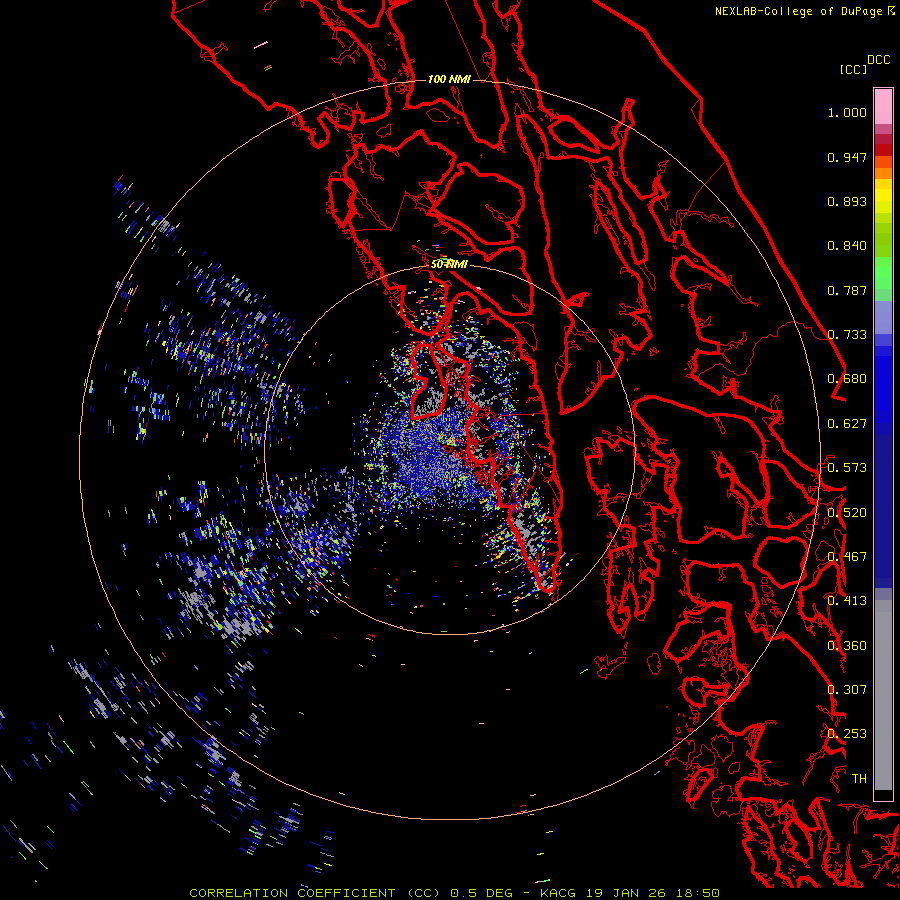
Task: Click the 0.413 color scale label
Action: 847,601
